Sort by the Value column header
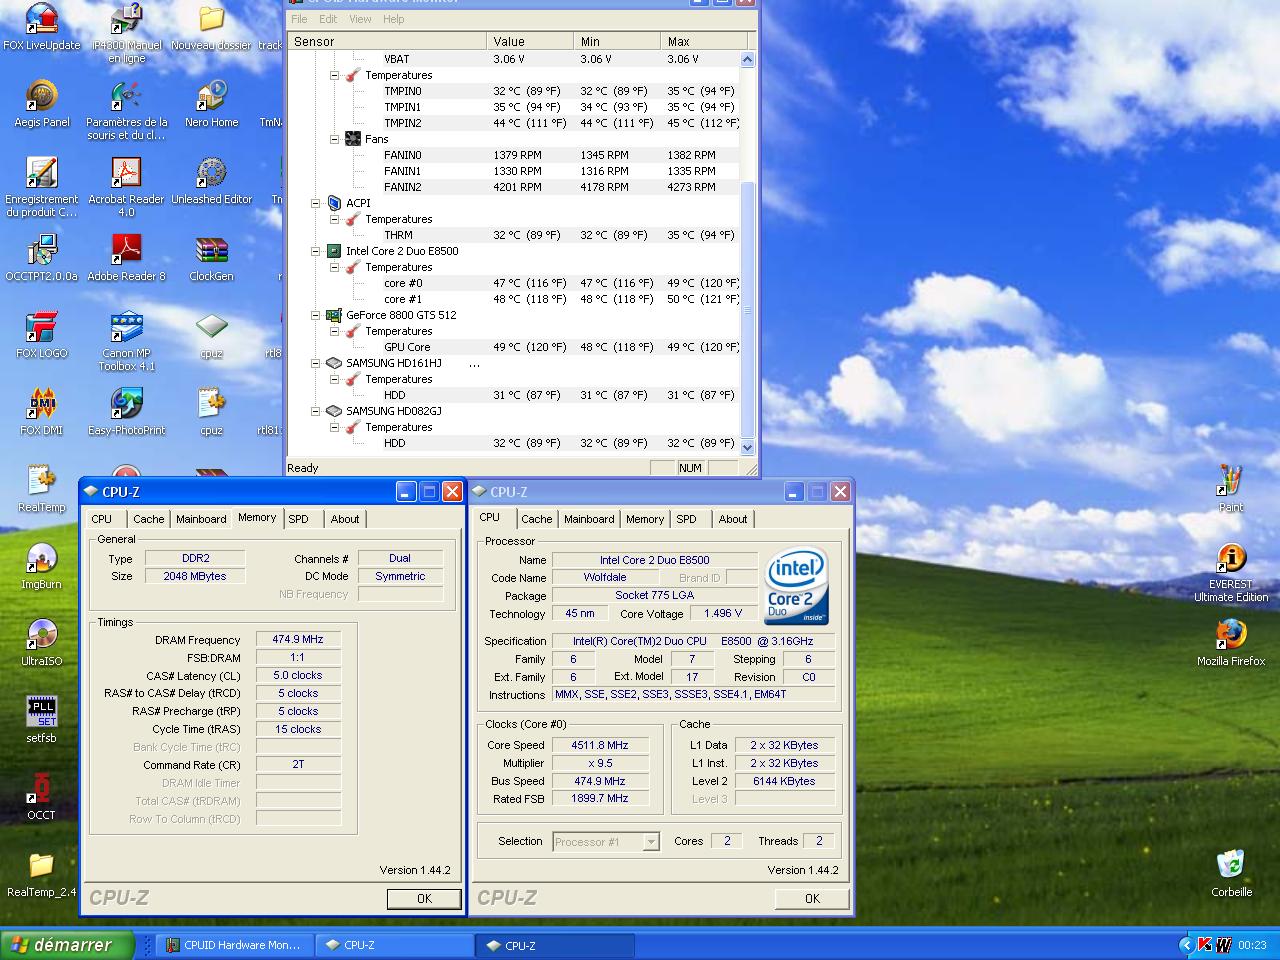The height and width of the screenshot is (960, 1280). click(x=530, y=41)
